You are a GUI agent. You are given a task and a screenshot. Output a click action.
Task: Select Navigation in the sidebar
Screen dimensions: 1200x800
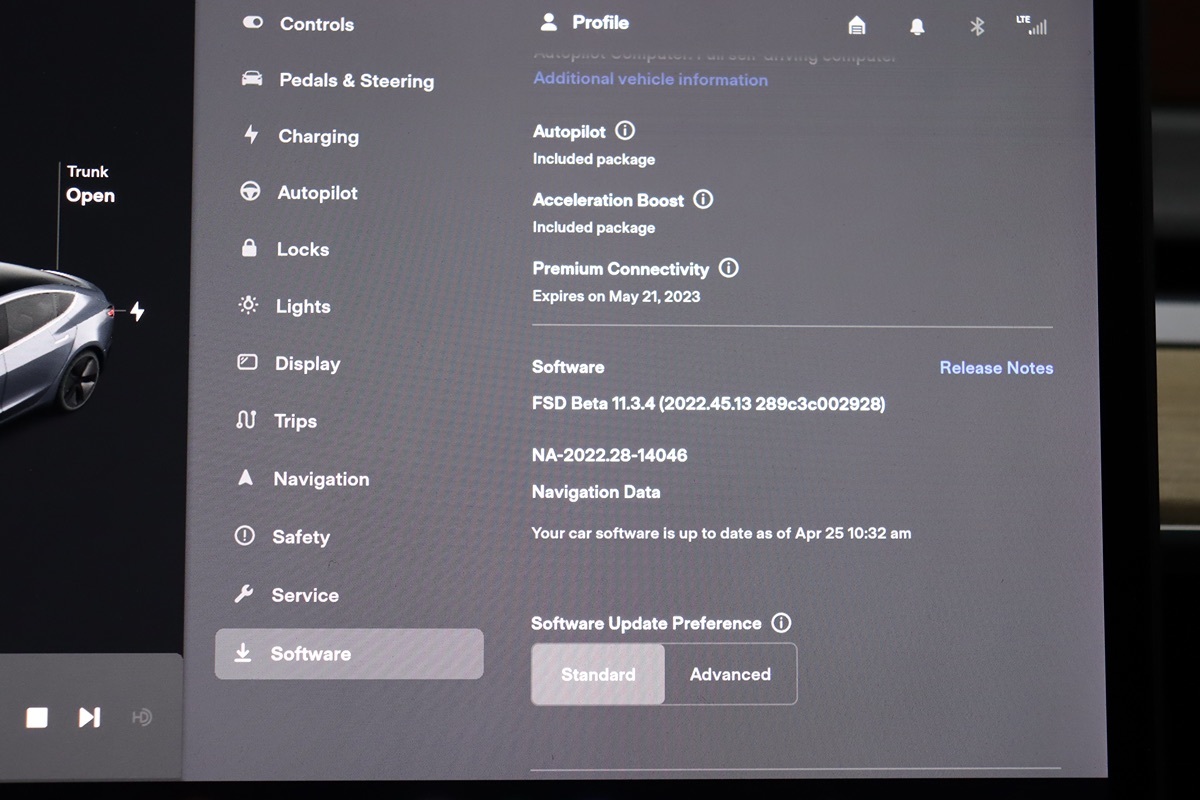[320, 479]
